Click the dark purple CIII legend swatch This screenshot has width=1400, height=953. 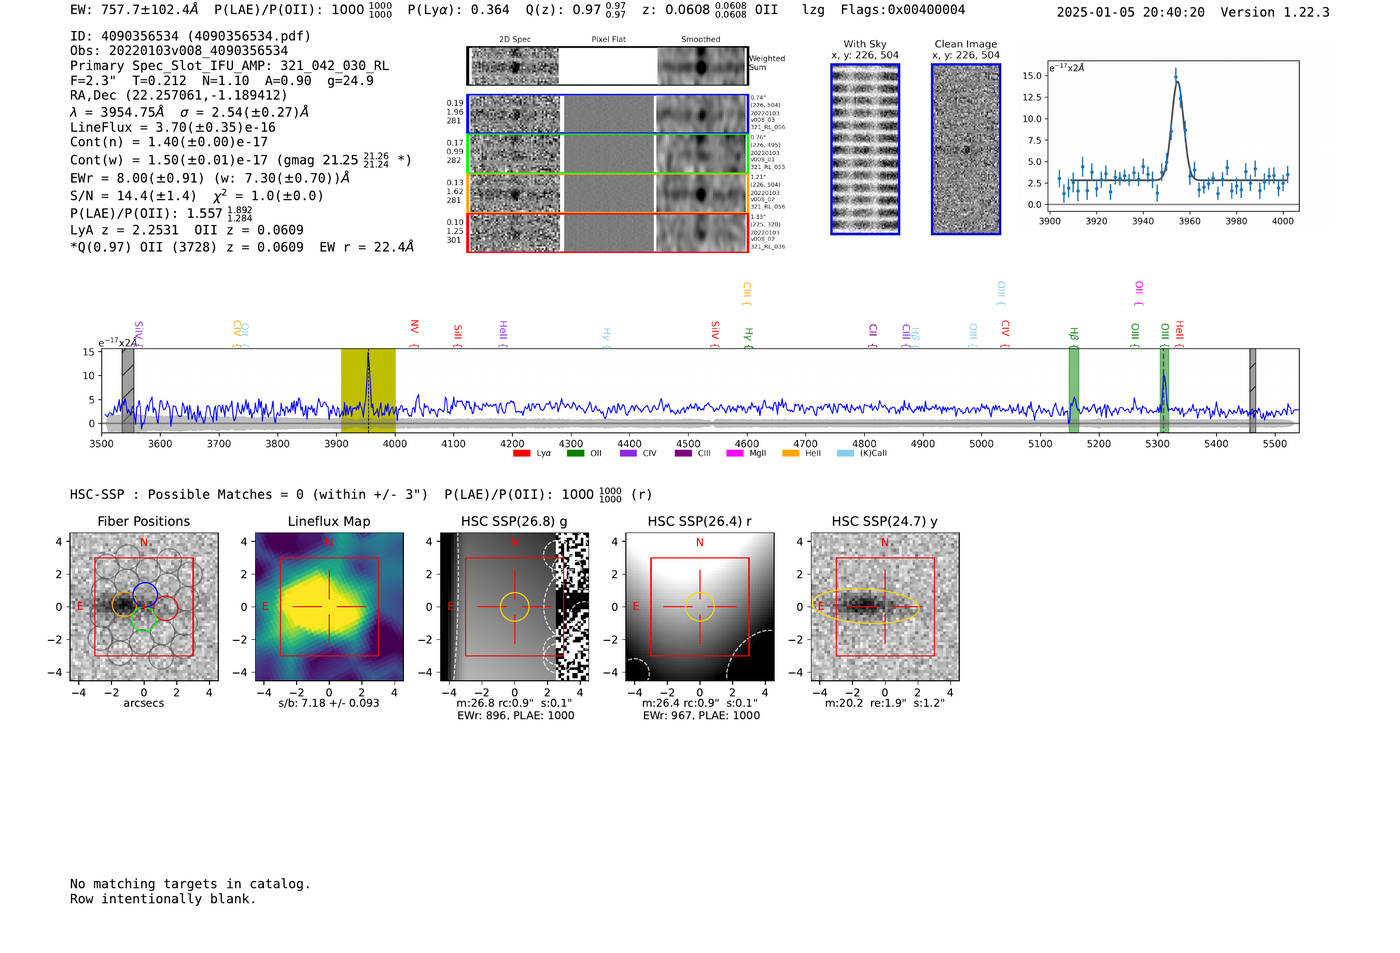pyautogui.click(x=683, y=453)
